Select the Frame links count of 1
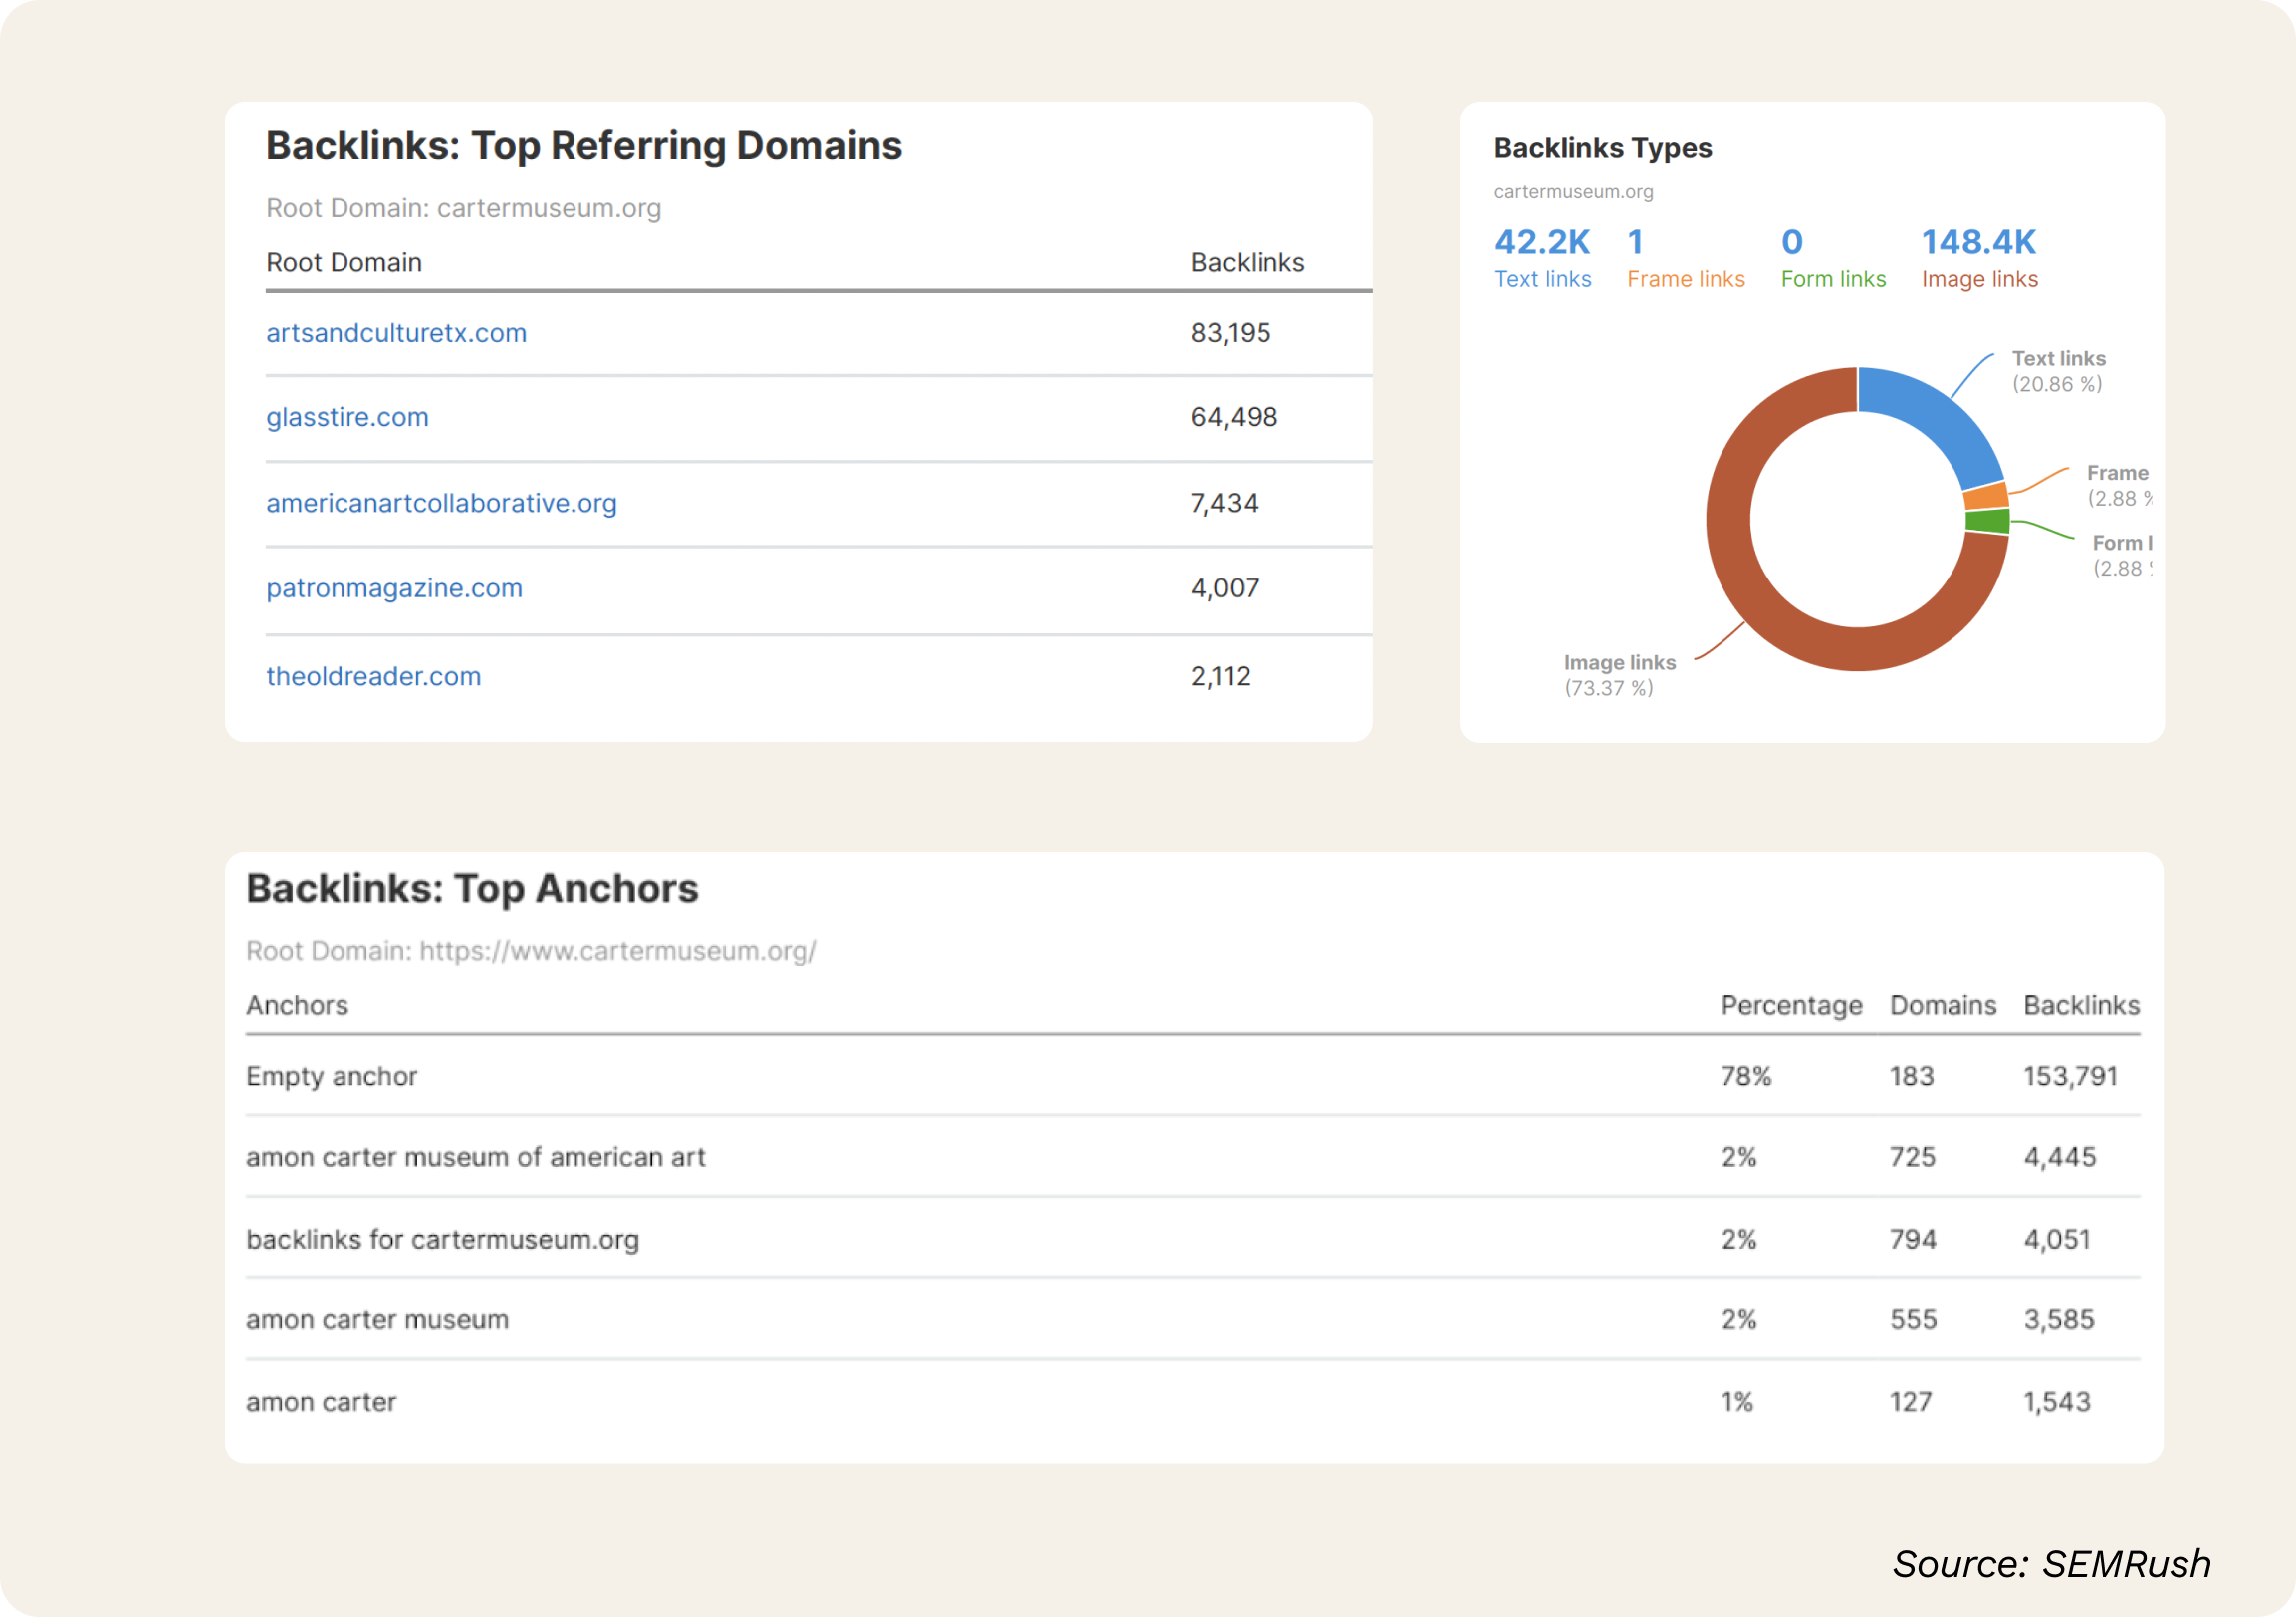 tap(1635, 242)
